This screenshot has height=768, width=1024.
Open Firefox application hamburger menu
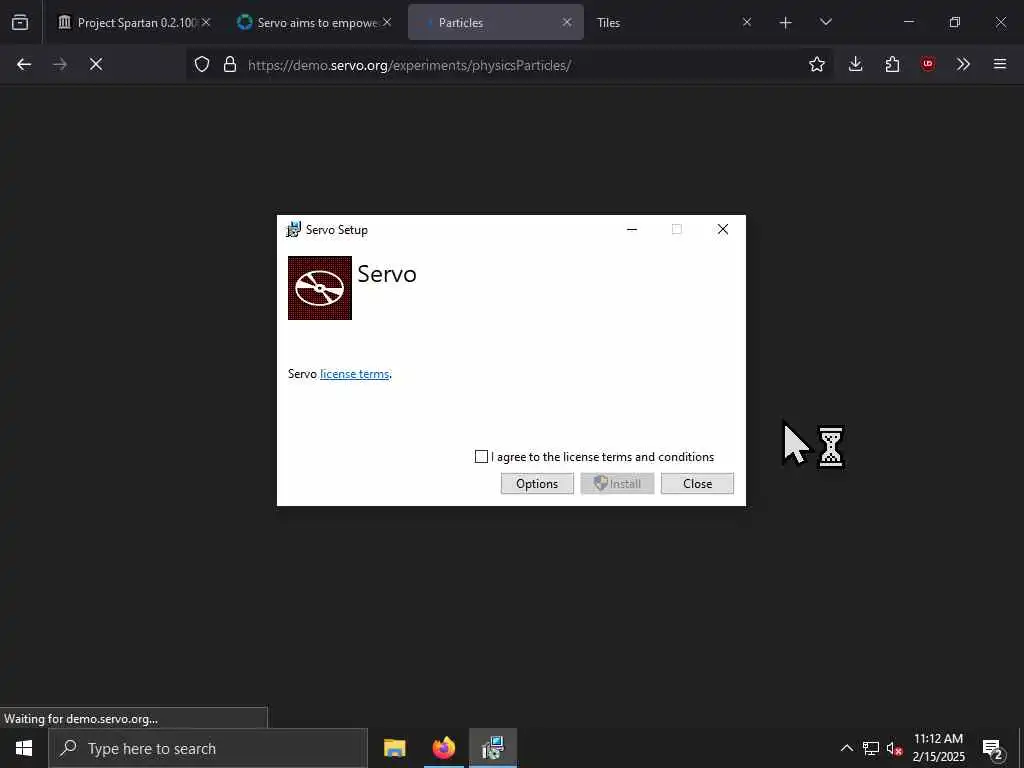pyautogui.click(x=1000, y=64)
